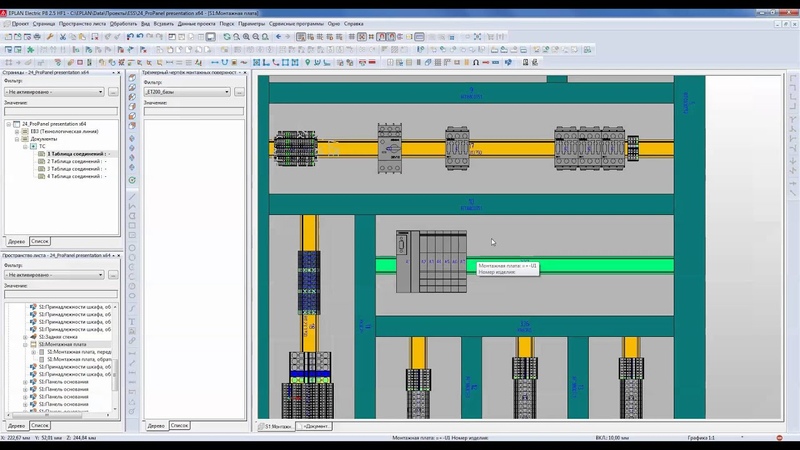
Task: Open the Справка menu
Action: coord(354,23)
